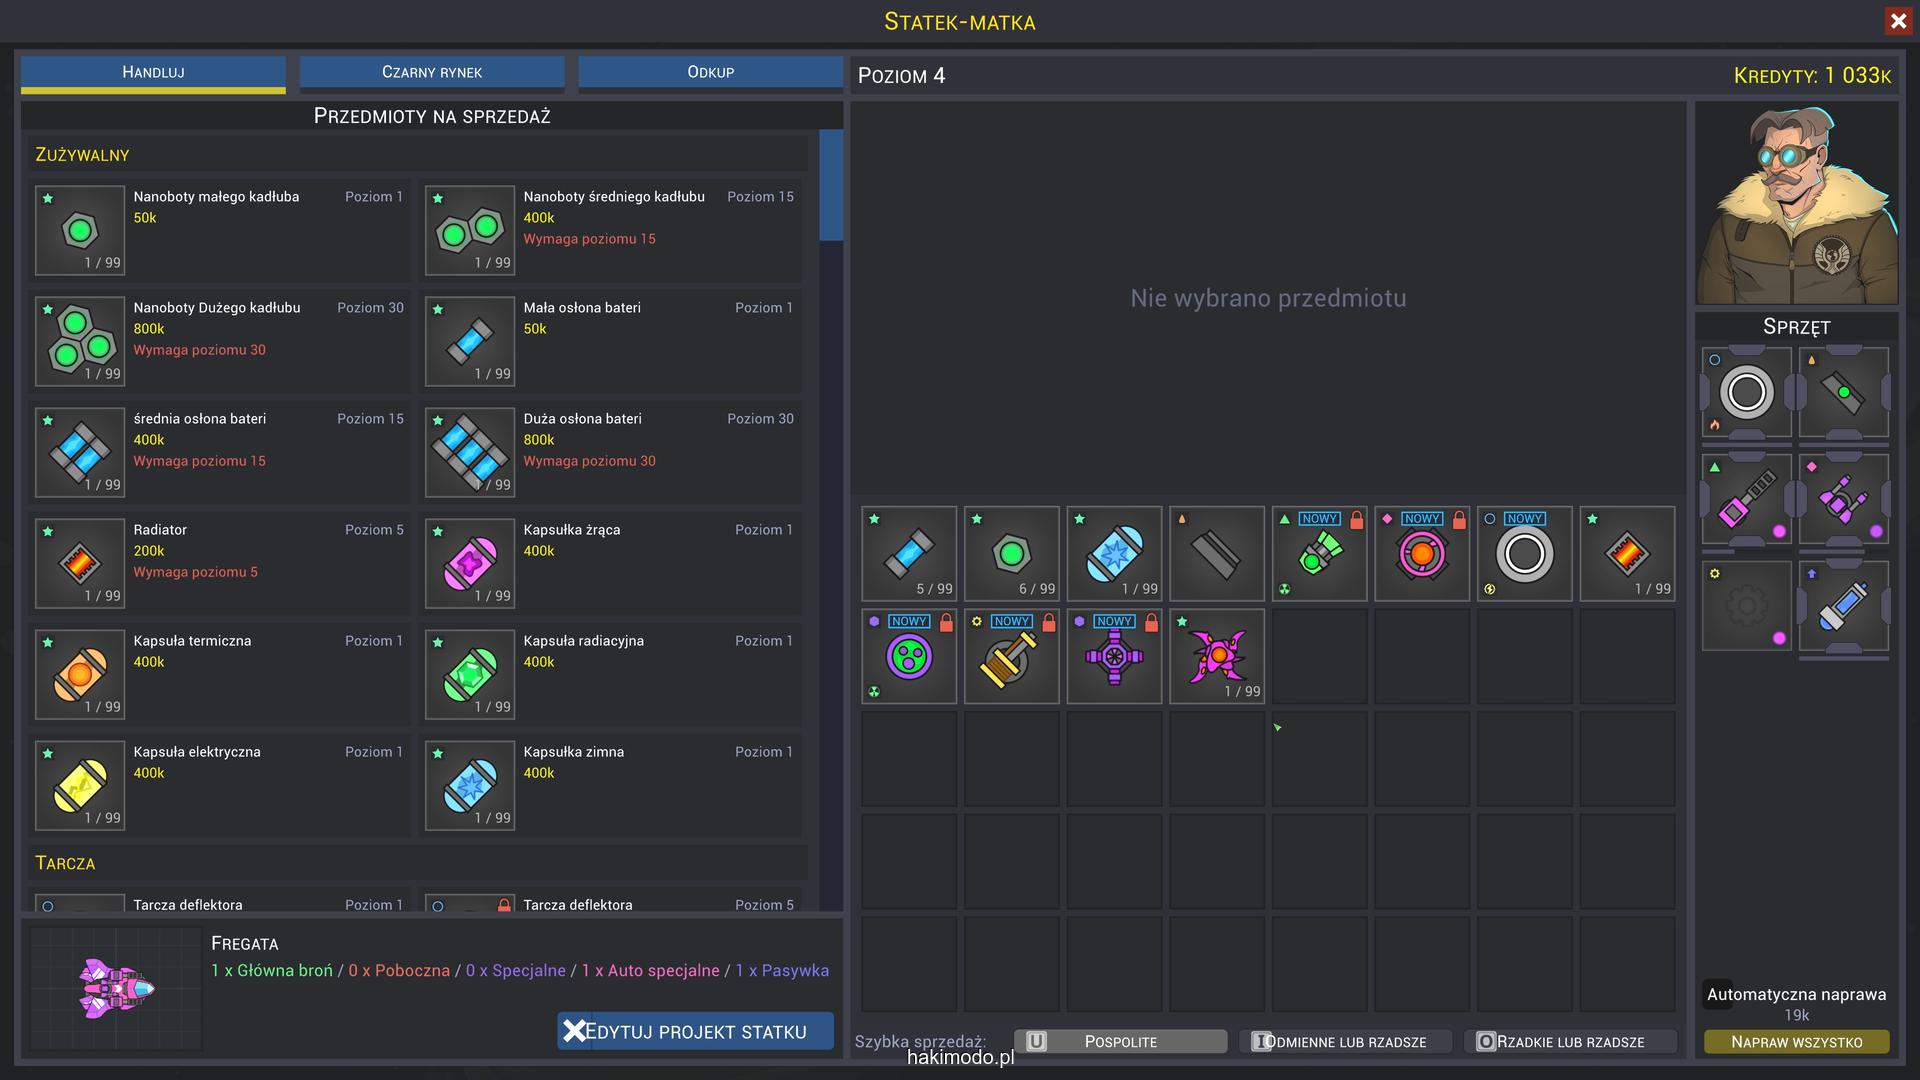Switch to Czarny rynek tab
This screenshot has width=1920, height=1080.
point(432,72)
